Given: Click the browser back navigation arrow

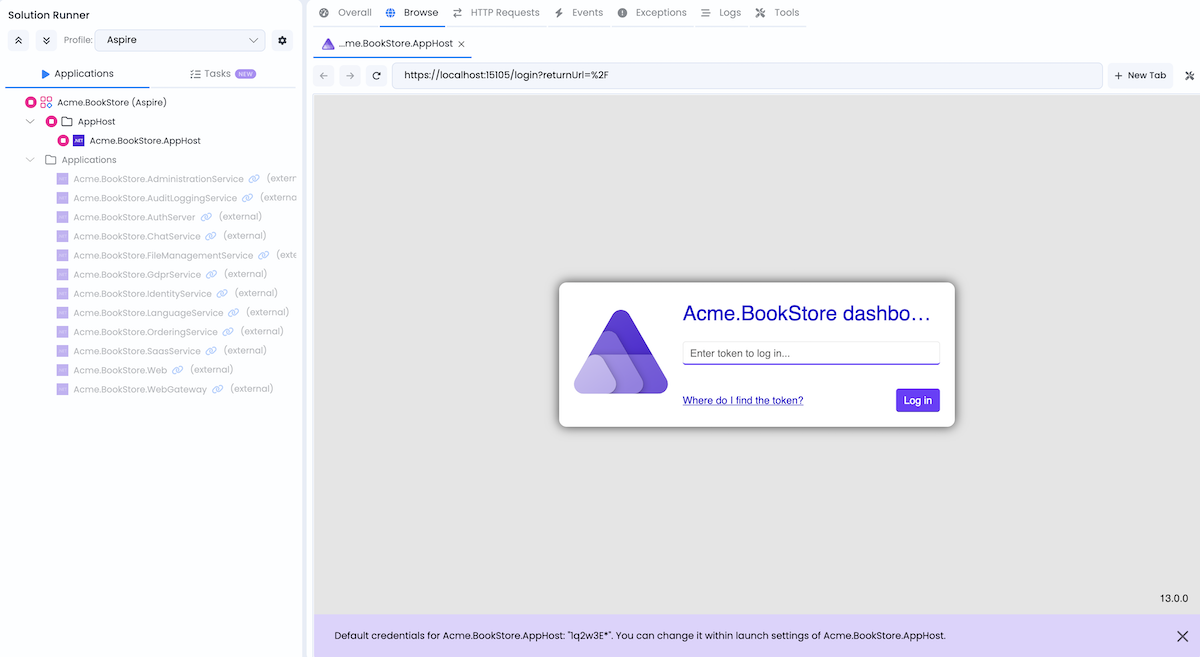Looking at the screenshot, I should point(323,75).
